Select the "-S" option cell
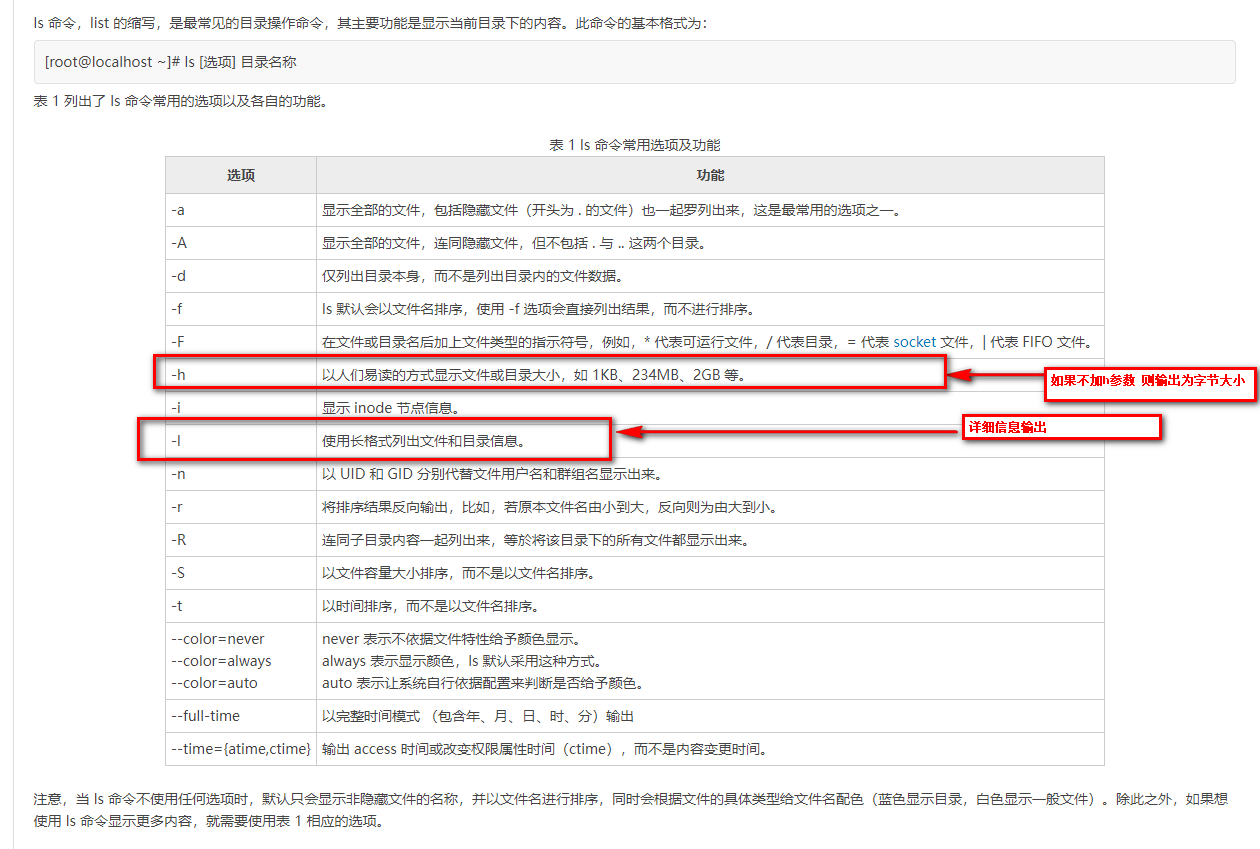This screenshot has height=849, width=1260. point(241,573)
